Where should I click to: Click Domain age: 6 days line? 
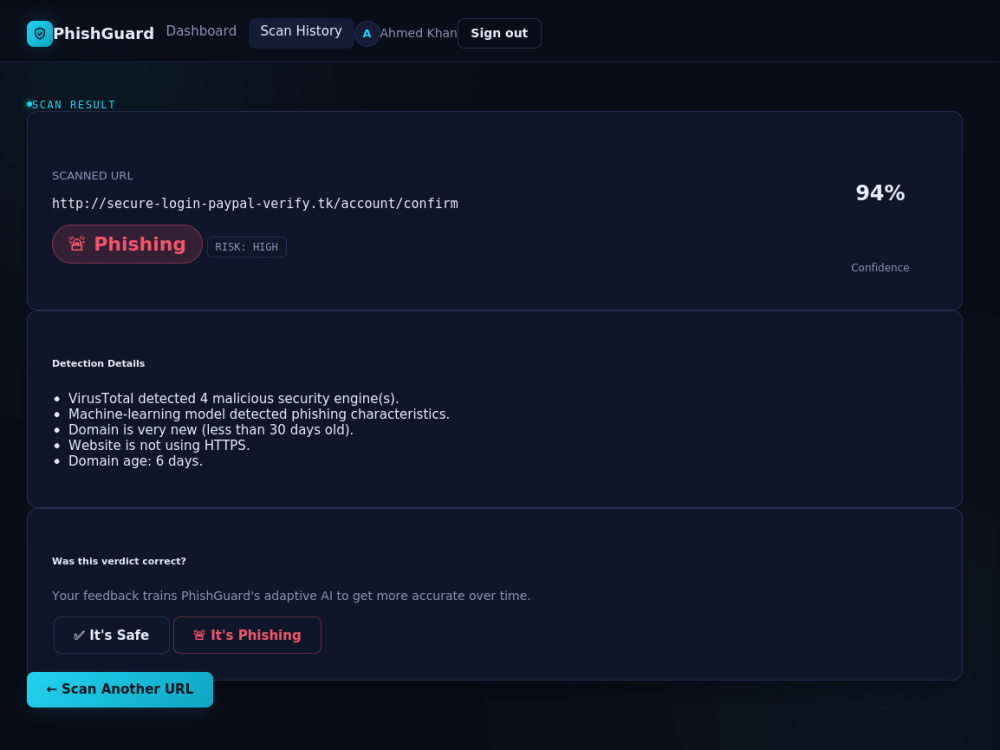[135, 461]
